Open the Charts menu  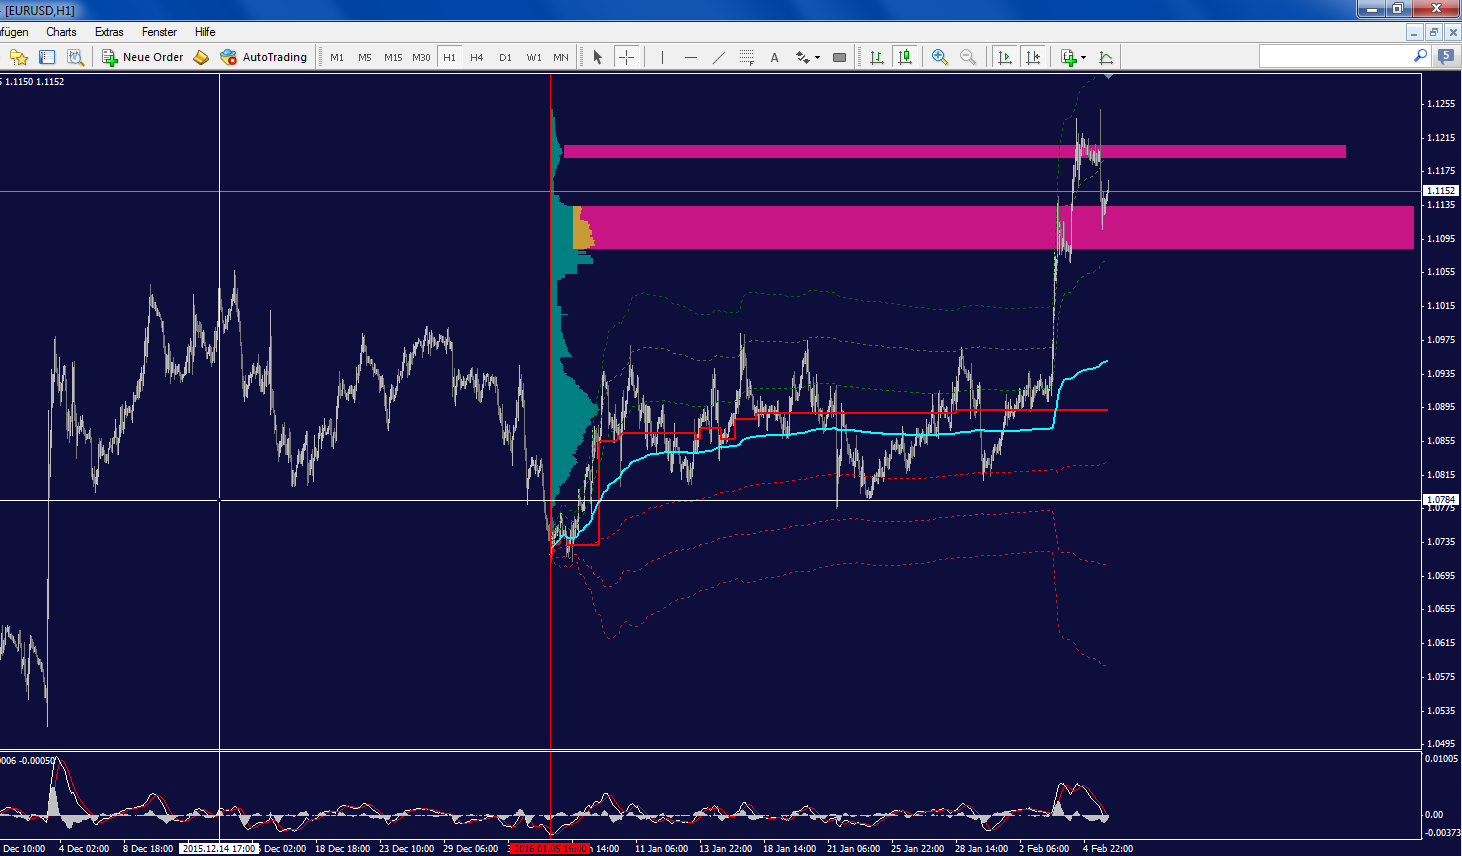pos(61,31)
